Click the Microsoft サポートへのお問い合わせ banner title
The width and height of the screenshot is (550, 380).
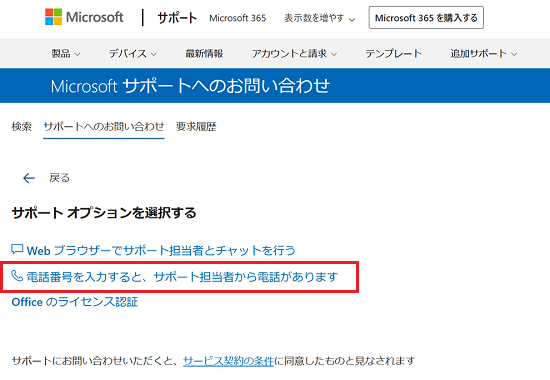(x=190, y=86)
